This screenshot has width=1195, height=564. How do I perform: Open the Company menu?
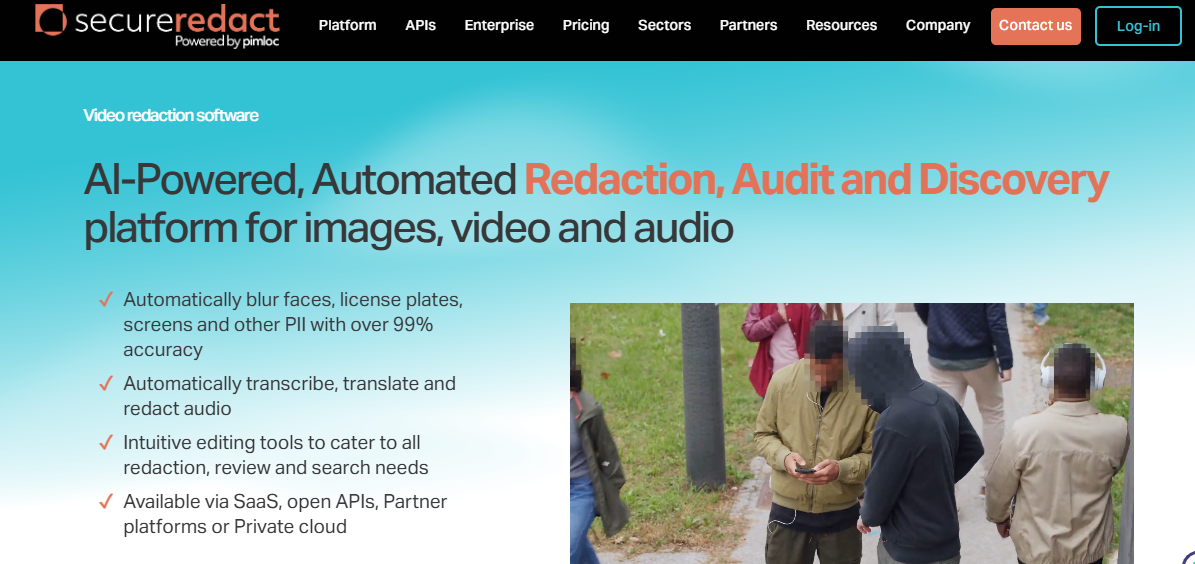938,25
